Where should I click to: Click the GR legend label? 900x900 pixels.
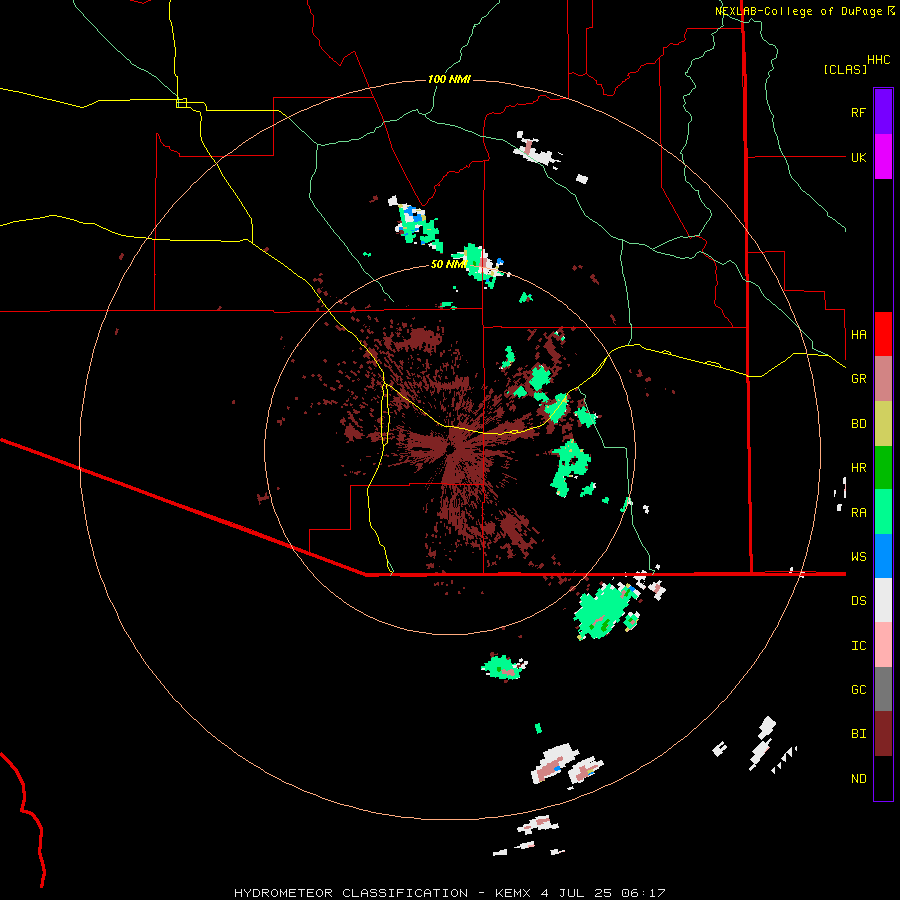click(858, 379)
